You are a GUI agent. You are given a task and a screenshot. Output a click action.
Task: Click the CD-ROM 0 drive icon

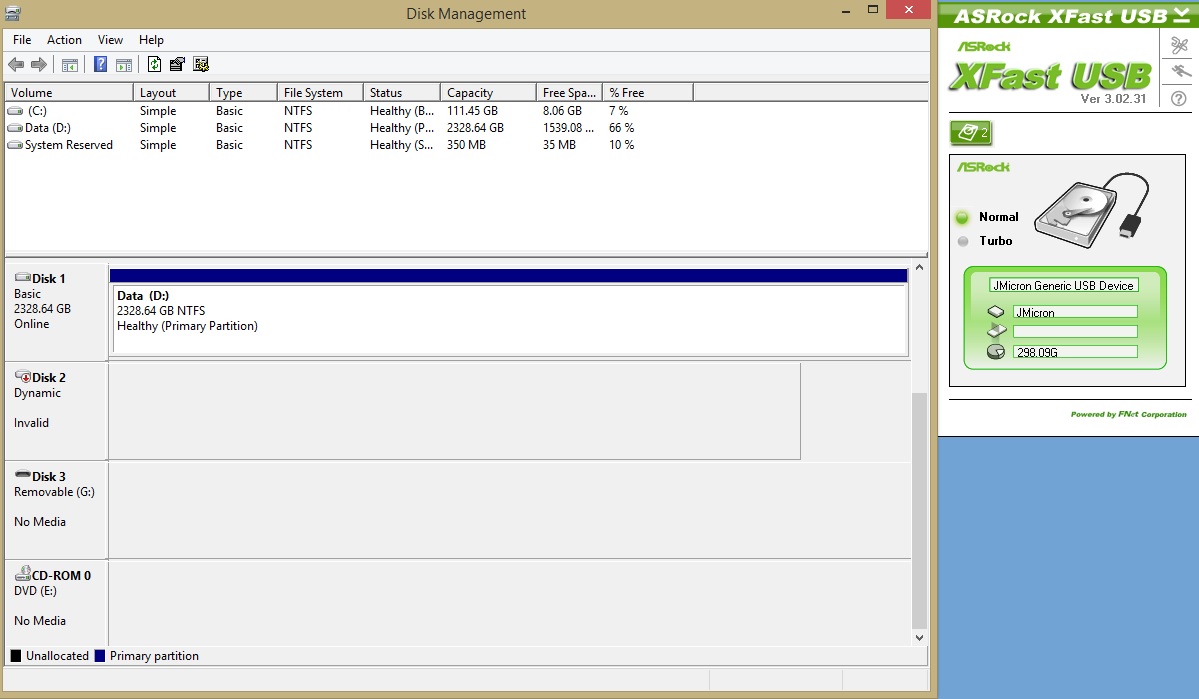pos(22,574)
